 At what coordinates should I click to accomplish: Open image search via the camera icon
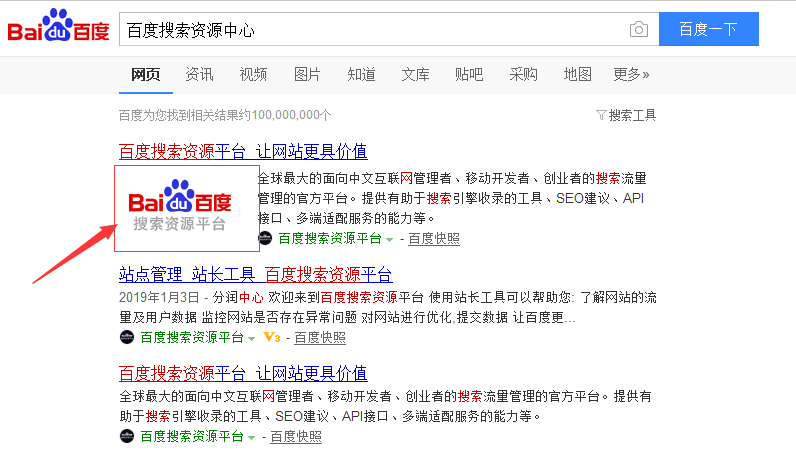click(638, 30)
